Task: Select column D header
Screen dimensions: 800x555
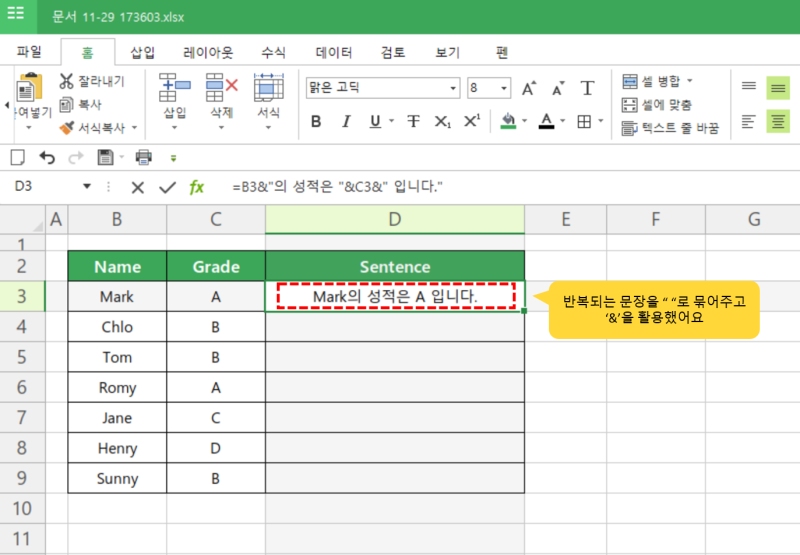Action: point(395,219)
